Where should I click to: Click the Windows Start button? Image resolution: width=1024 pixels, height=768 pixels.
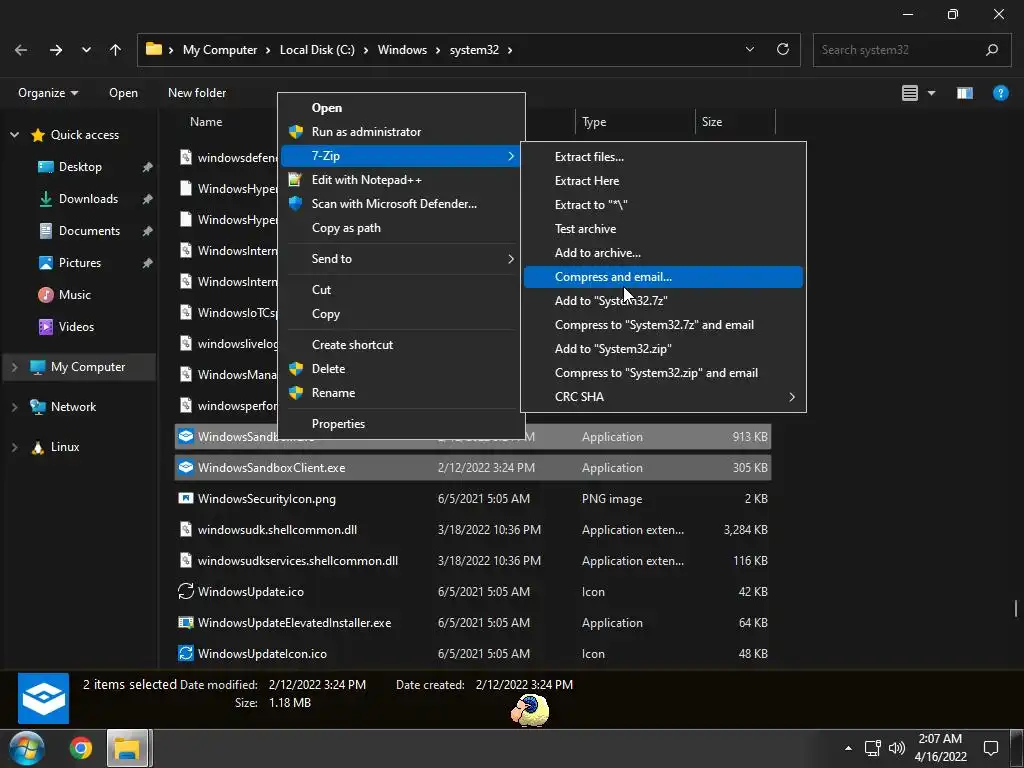27,748
